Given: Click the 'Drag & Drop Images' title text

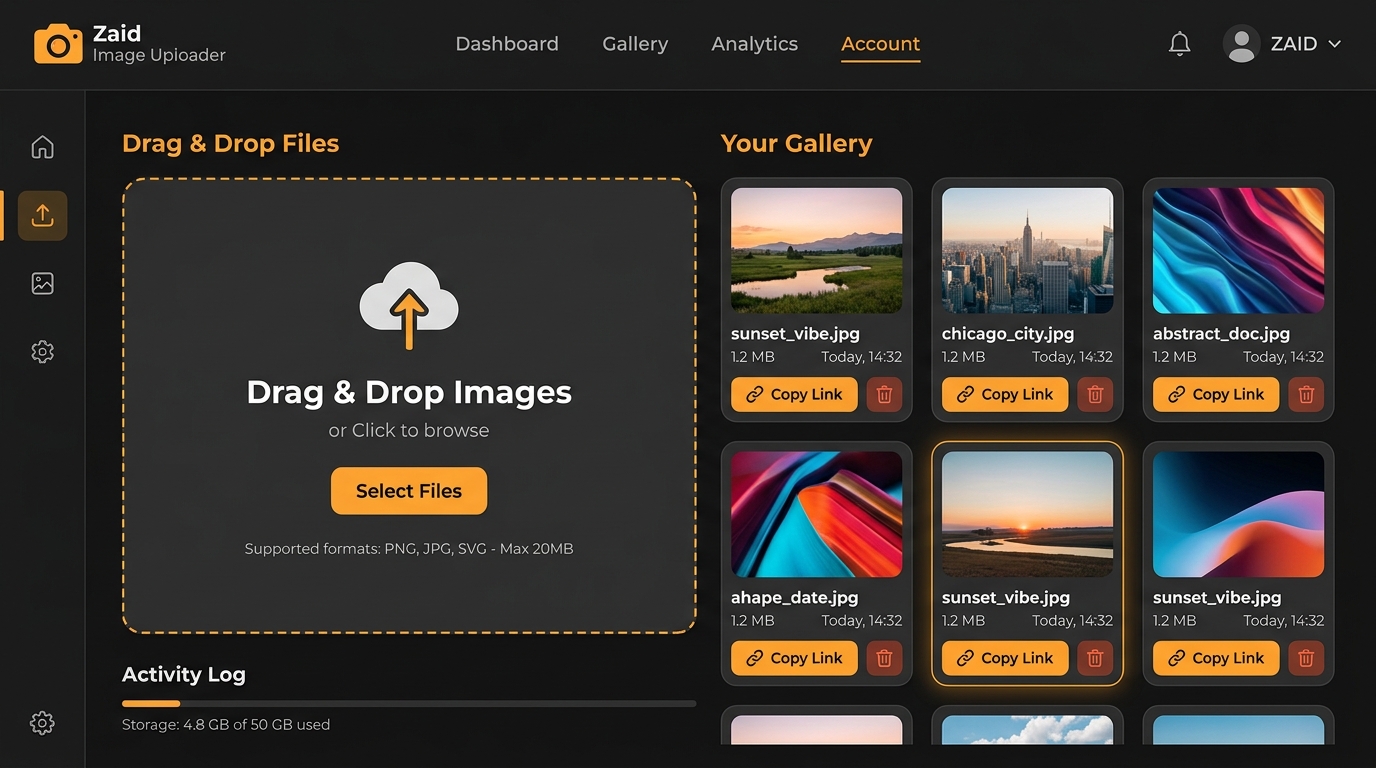Looking at the screenshot, I should 409,392.
